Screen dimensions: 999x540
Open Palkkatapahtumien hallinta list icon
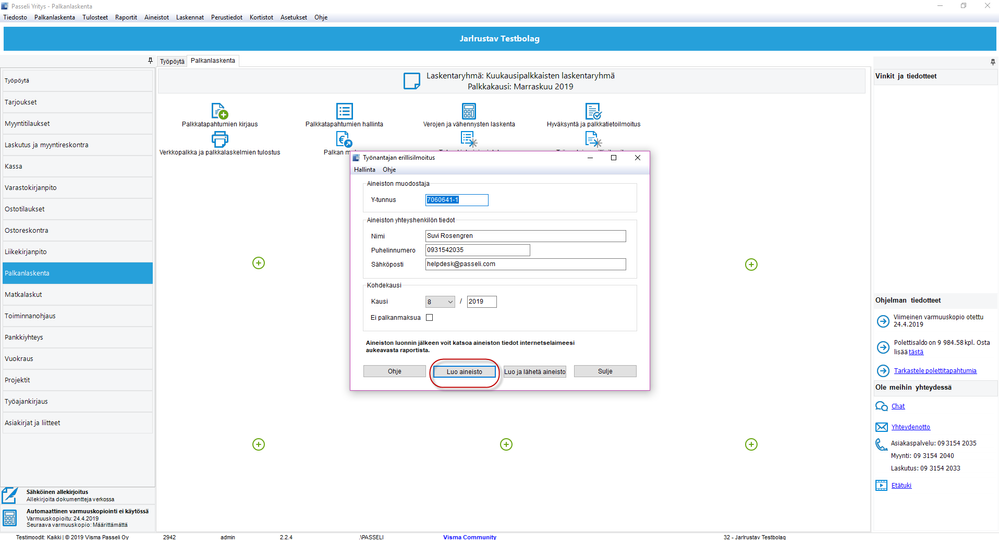coord(344,111)
